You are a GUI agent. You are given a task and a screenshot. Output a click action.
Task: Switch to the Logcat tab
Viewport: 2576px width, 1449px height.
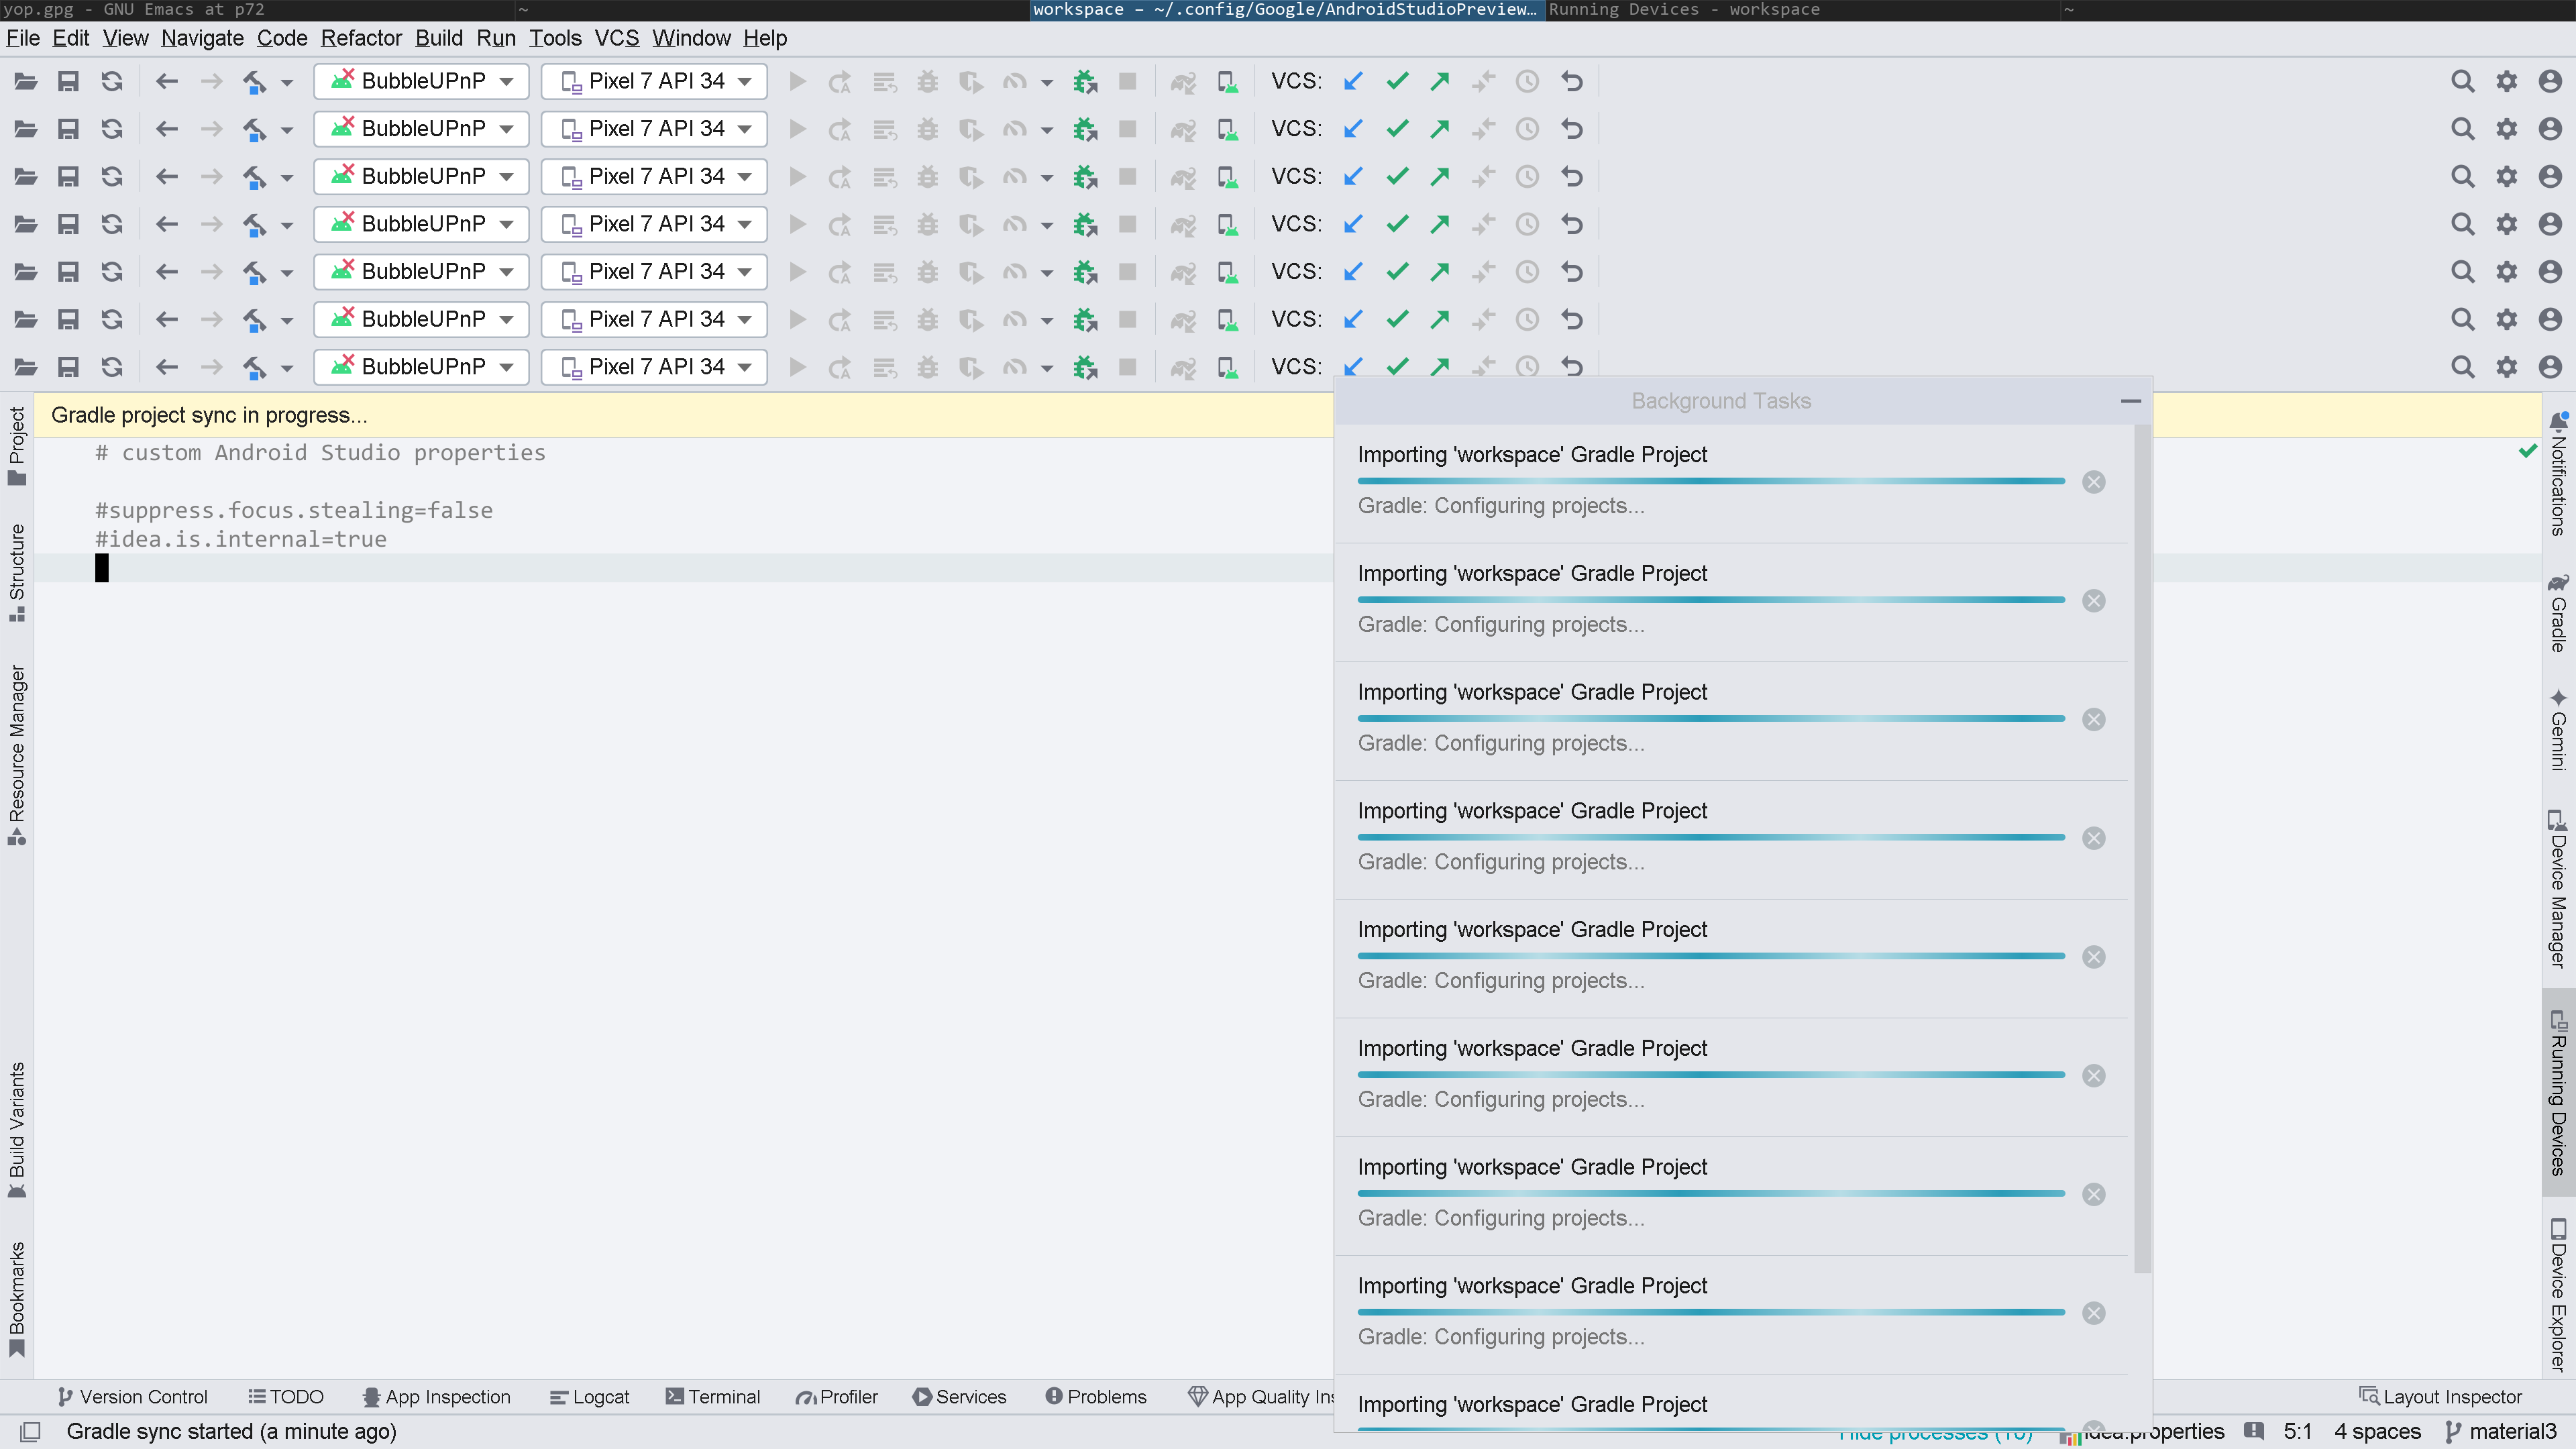click(590, 1397)
